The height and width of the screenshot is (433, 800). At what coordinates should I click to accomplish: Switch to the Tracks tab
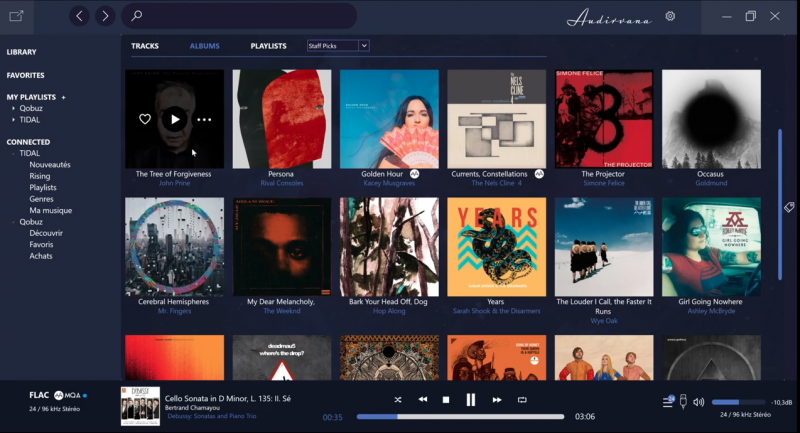(145, 46)
